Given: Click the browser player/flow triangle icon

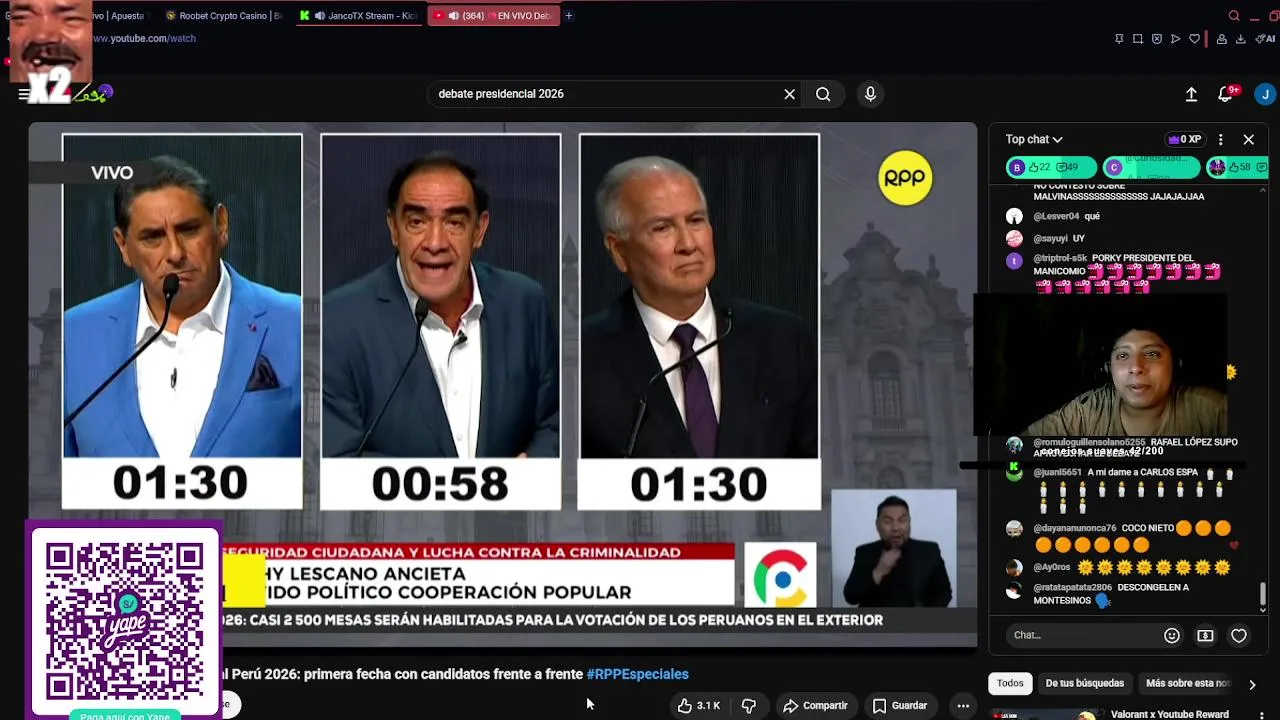Looking at the screenshot, I should click(1175, 39).
